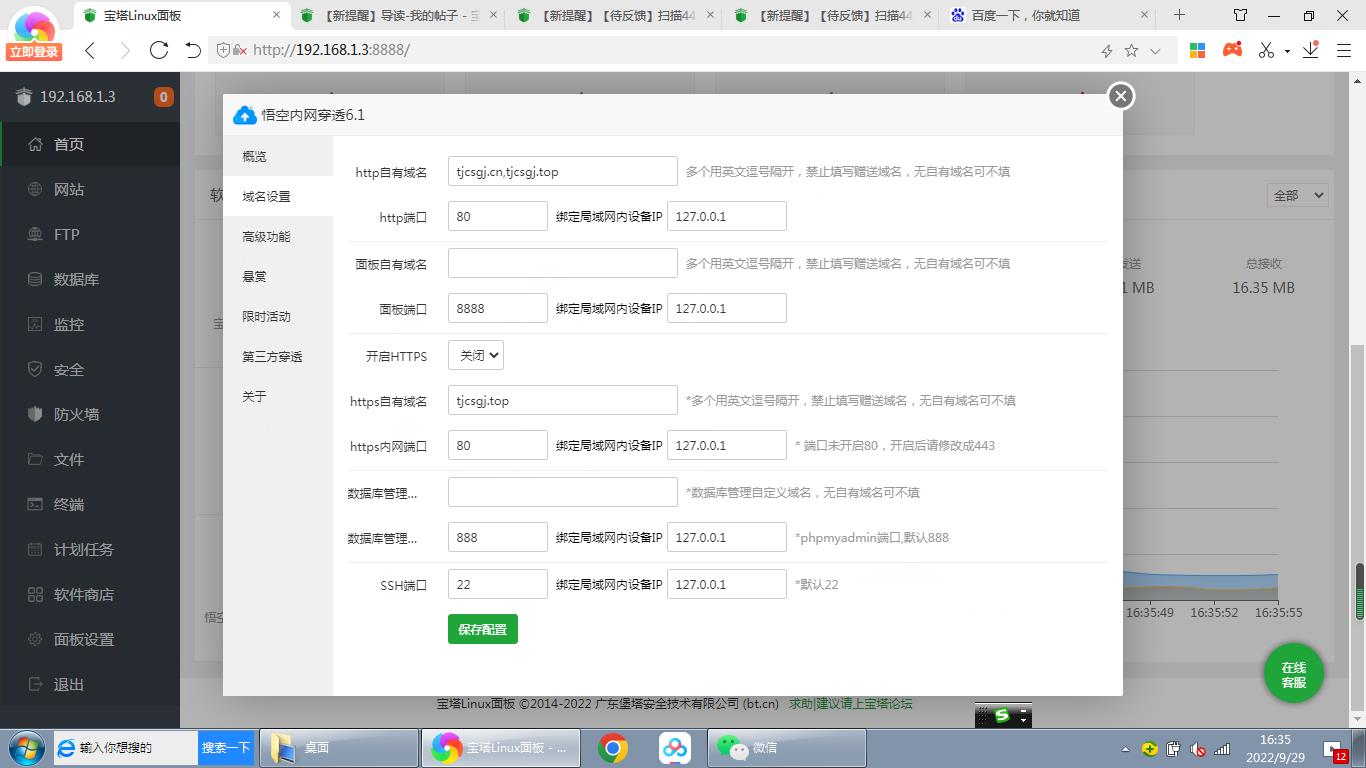Click the 微信 taskbar button
This screenshot has width=1366, height=768.
pos(787,747)
